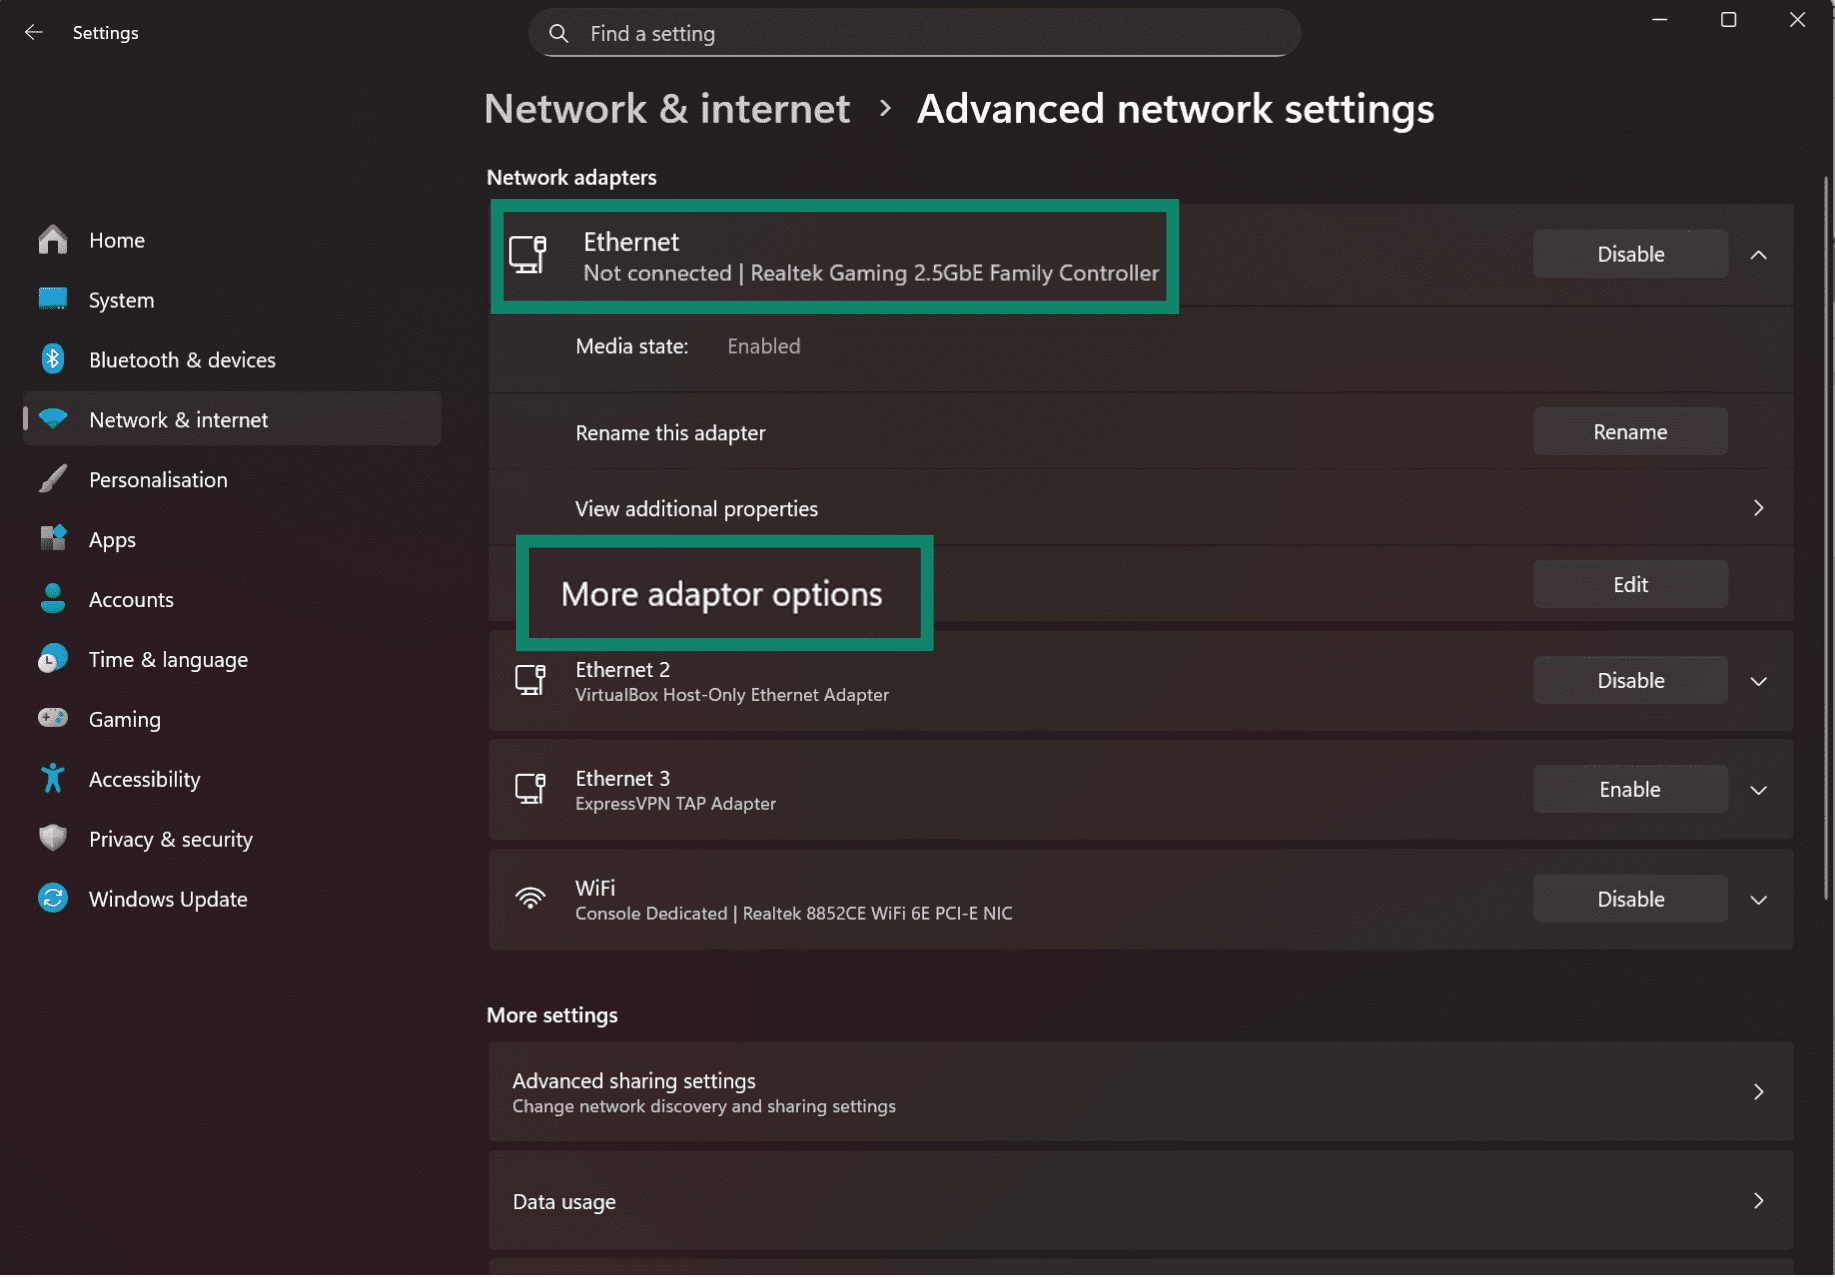Select the Gaming sidebar icon
1835x1278 pixels.
(x=52, y=718)
